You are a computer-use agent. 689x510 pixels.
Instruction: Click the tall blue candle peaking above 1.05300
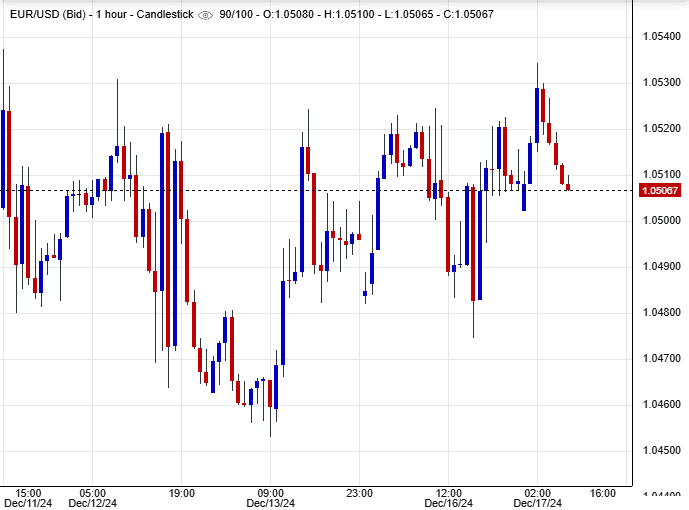coord(538,115)
